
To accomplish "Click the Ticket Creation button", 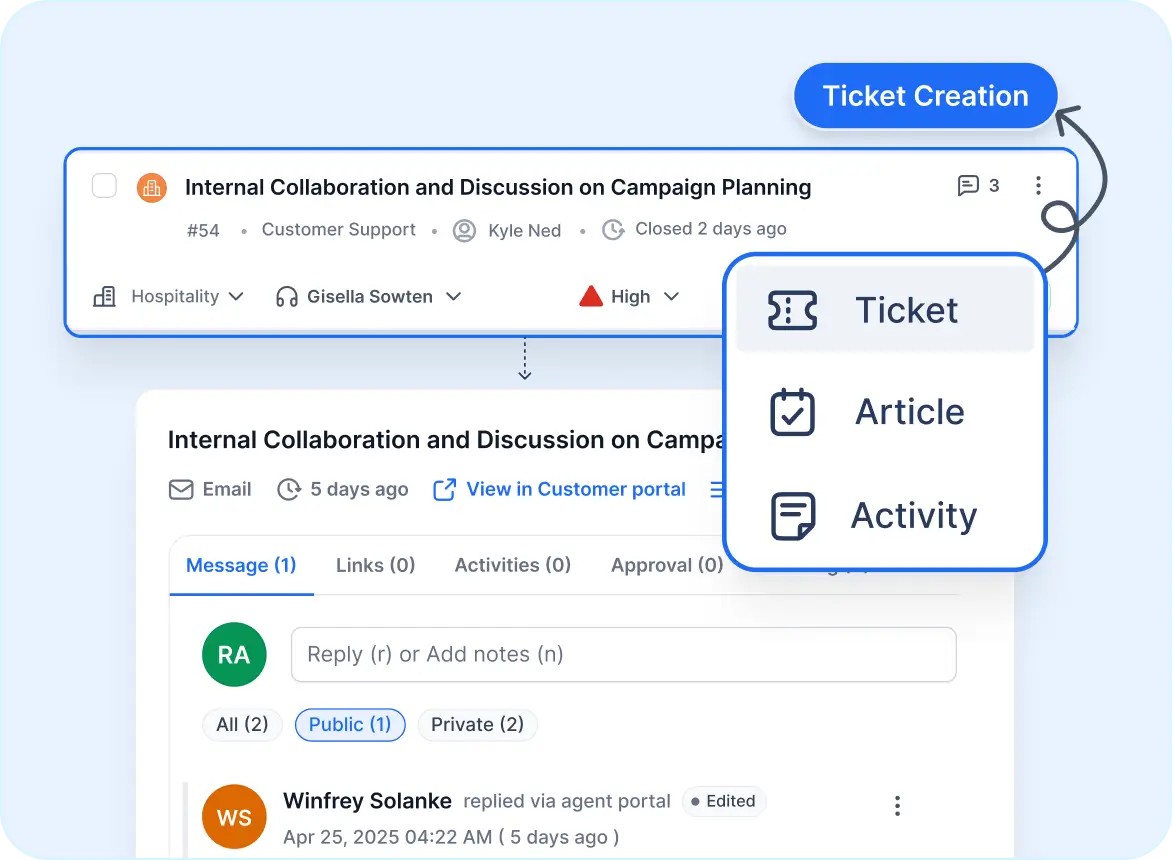I will coord(924,95).
